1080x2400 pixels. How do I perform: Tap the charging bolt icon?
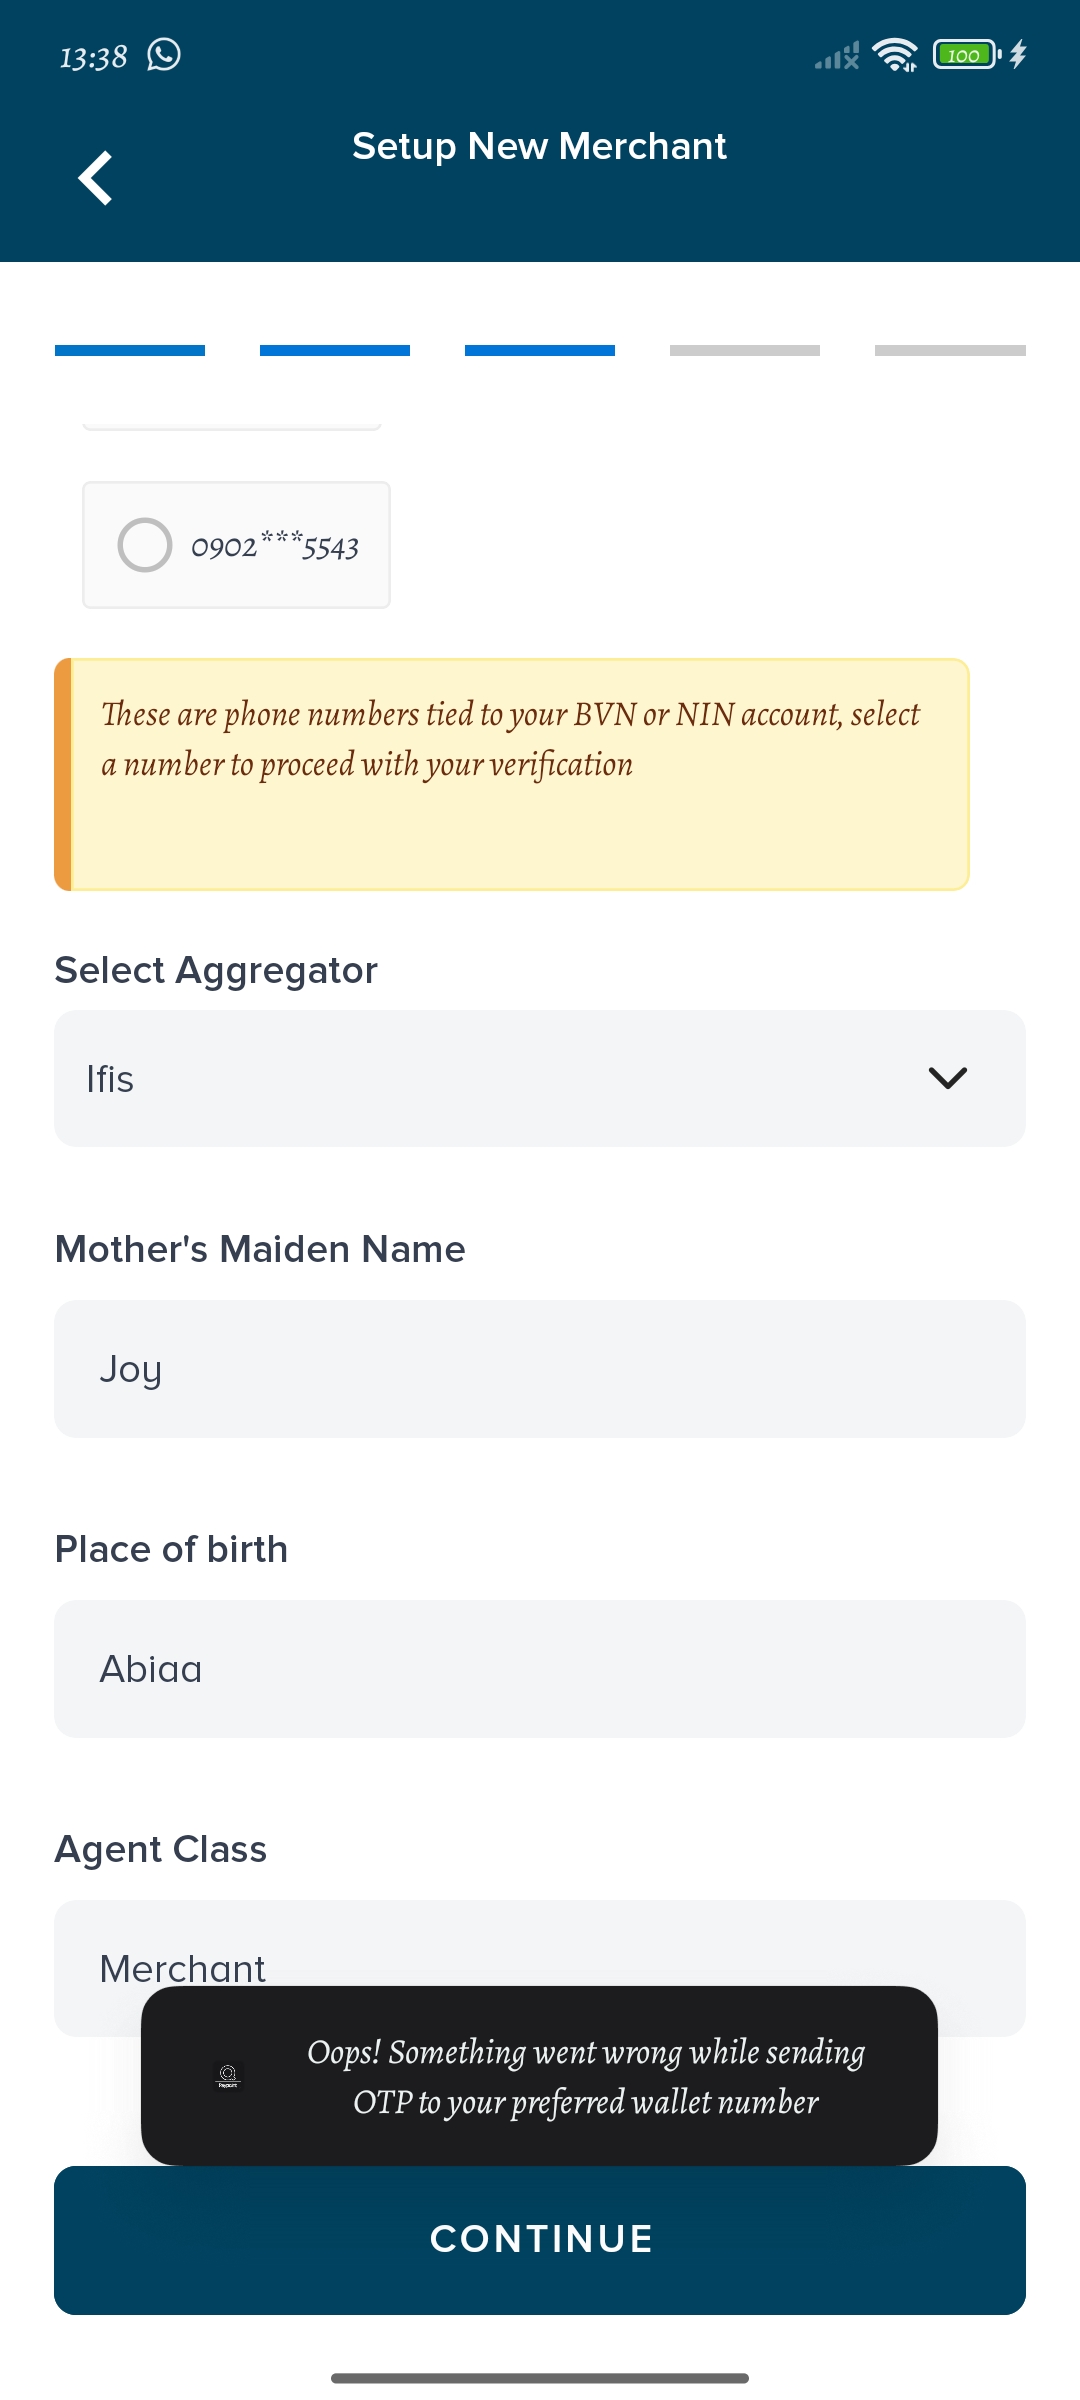[1018, 54]
